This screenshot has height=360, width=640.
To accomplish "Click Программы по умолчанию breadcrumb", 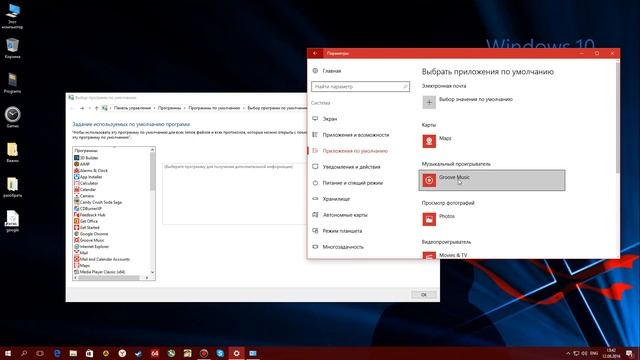I will [214, 108].
